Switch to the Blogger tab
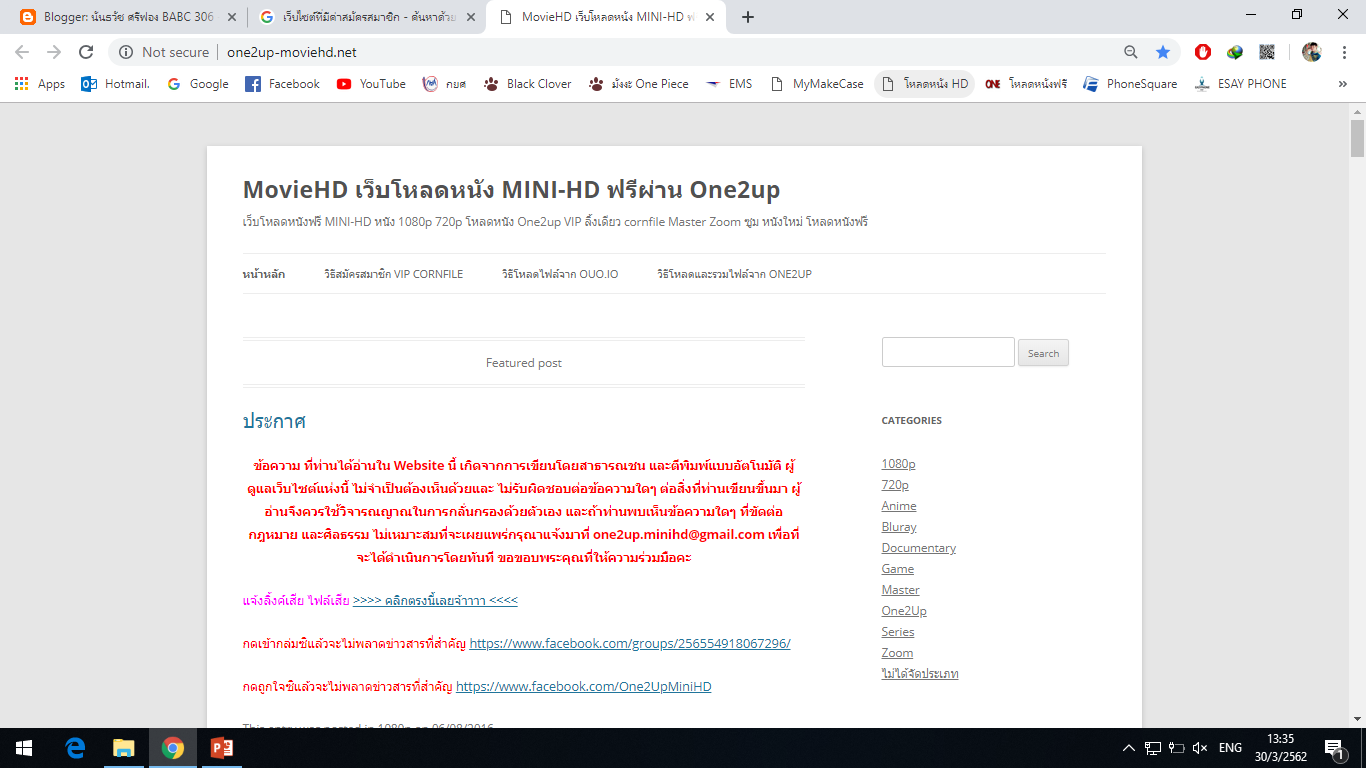This screenshot has width=1366, height=768. [120, 16]
